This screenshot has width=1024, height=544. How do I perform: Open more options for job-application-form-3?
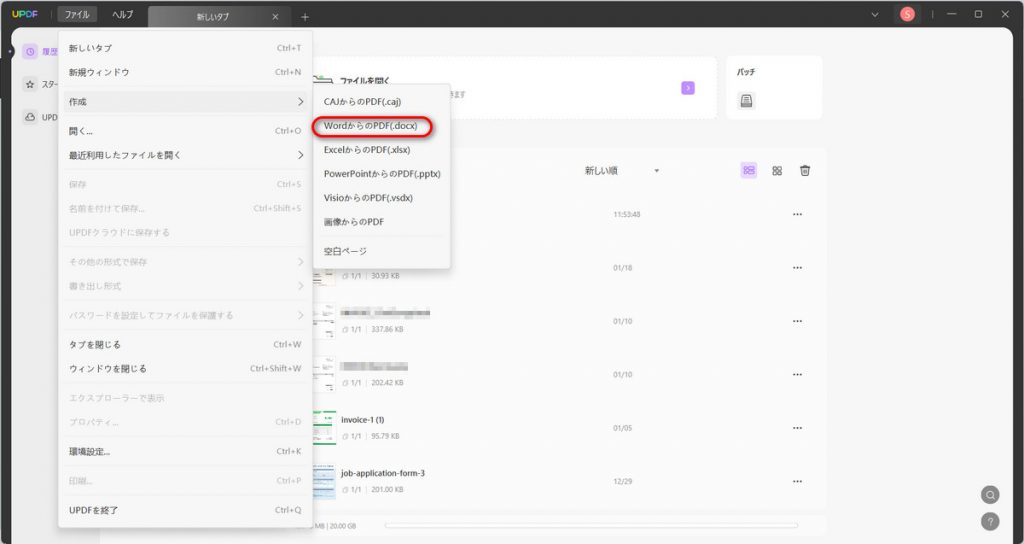(797, 481)
